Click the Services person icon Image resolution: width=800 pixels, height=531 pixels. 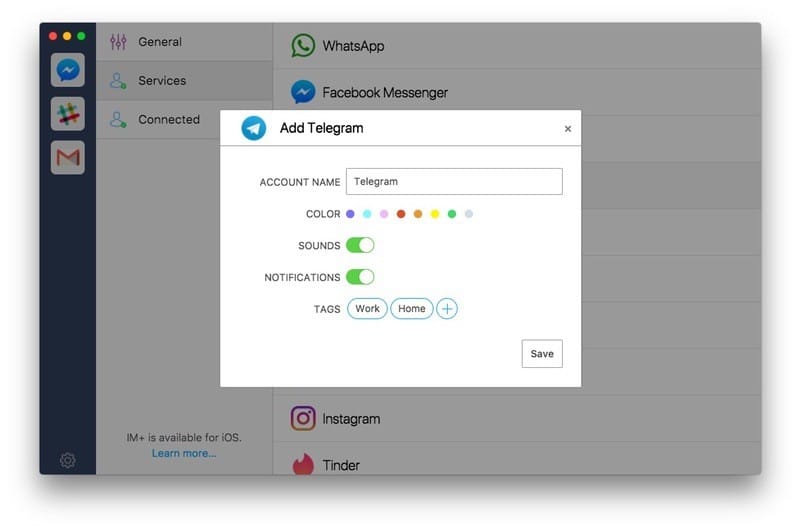118,81
